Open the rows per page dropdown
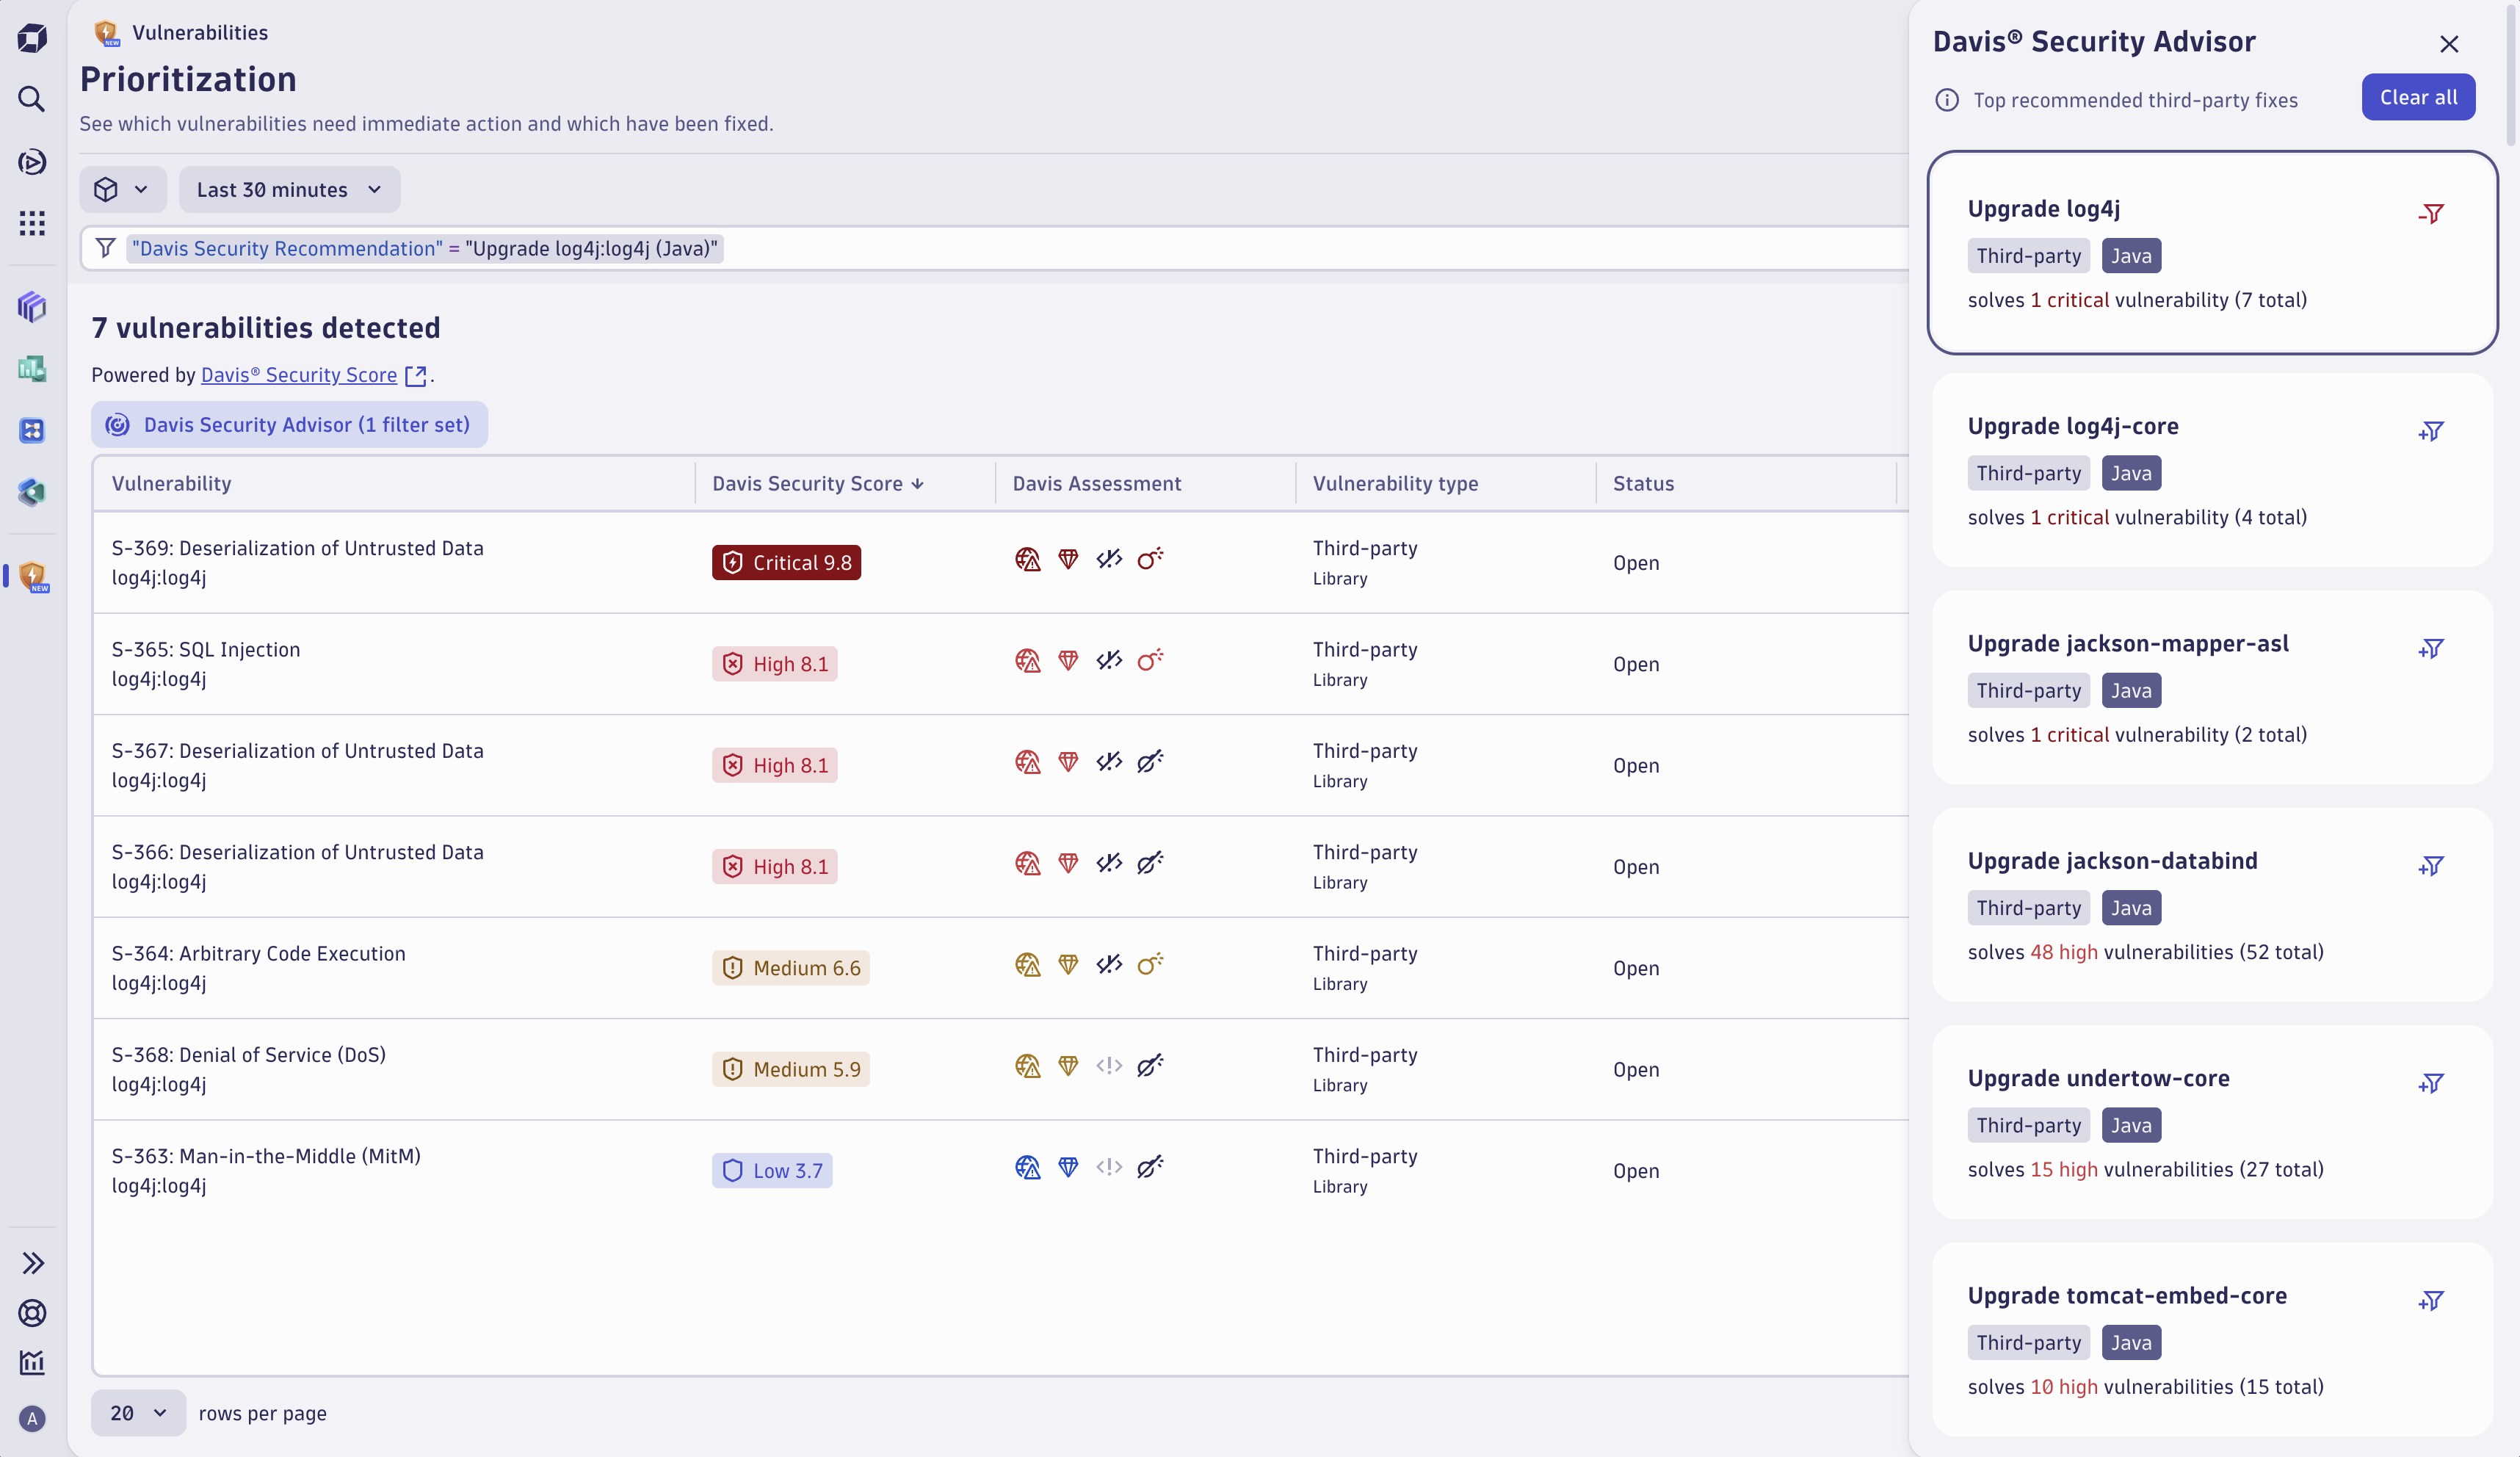Screen dimensions: 2520x1457 [137, 1413]
